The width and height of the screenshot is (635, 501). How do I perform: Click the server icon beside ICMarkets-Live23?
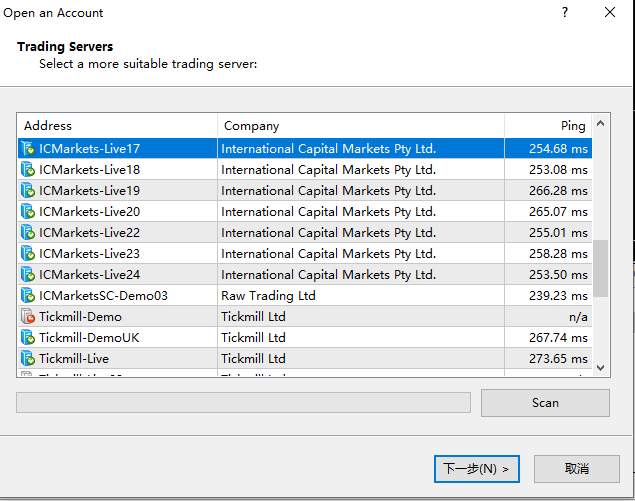coord(28,254)
